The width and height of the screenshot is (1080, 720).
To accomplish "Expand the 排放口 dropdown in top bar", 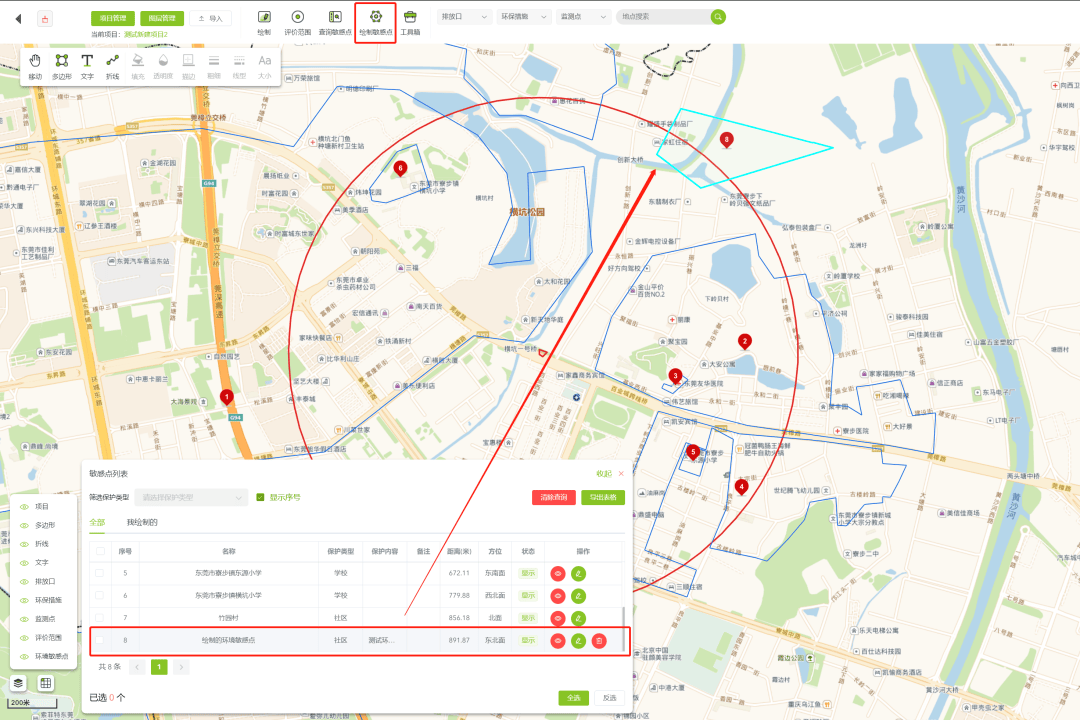I will (x=465, y=17).
